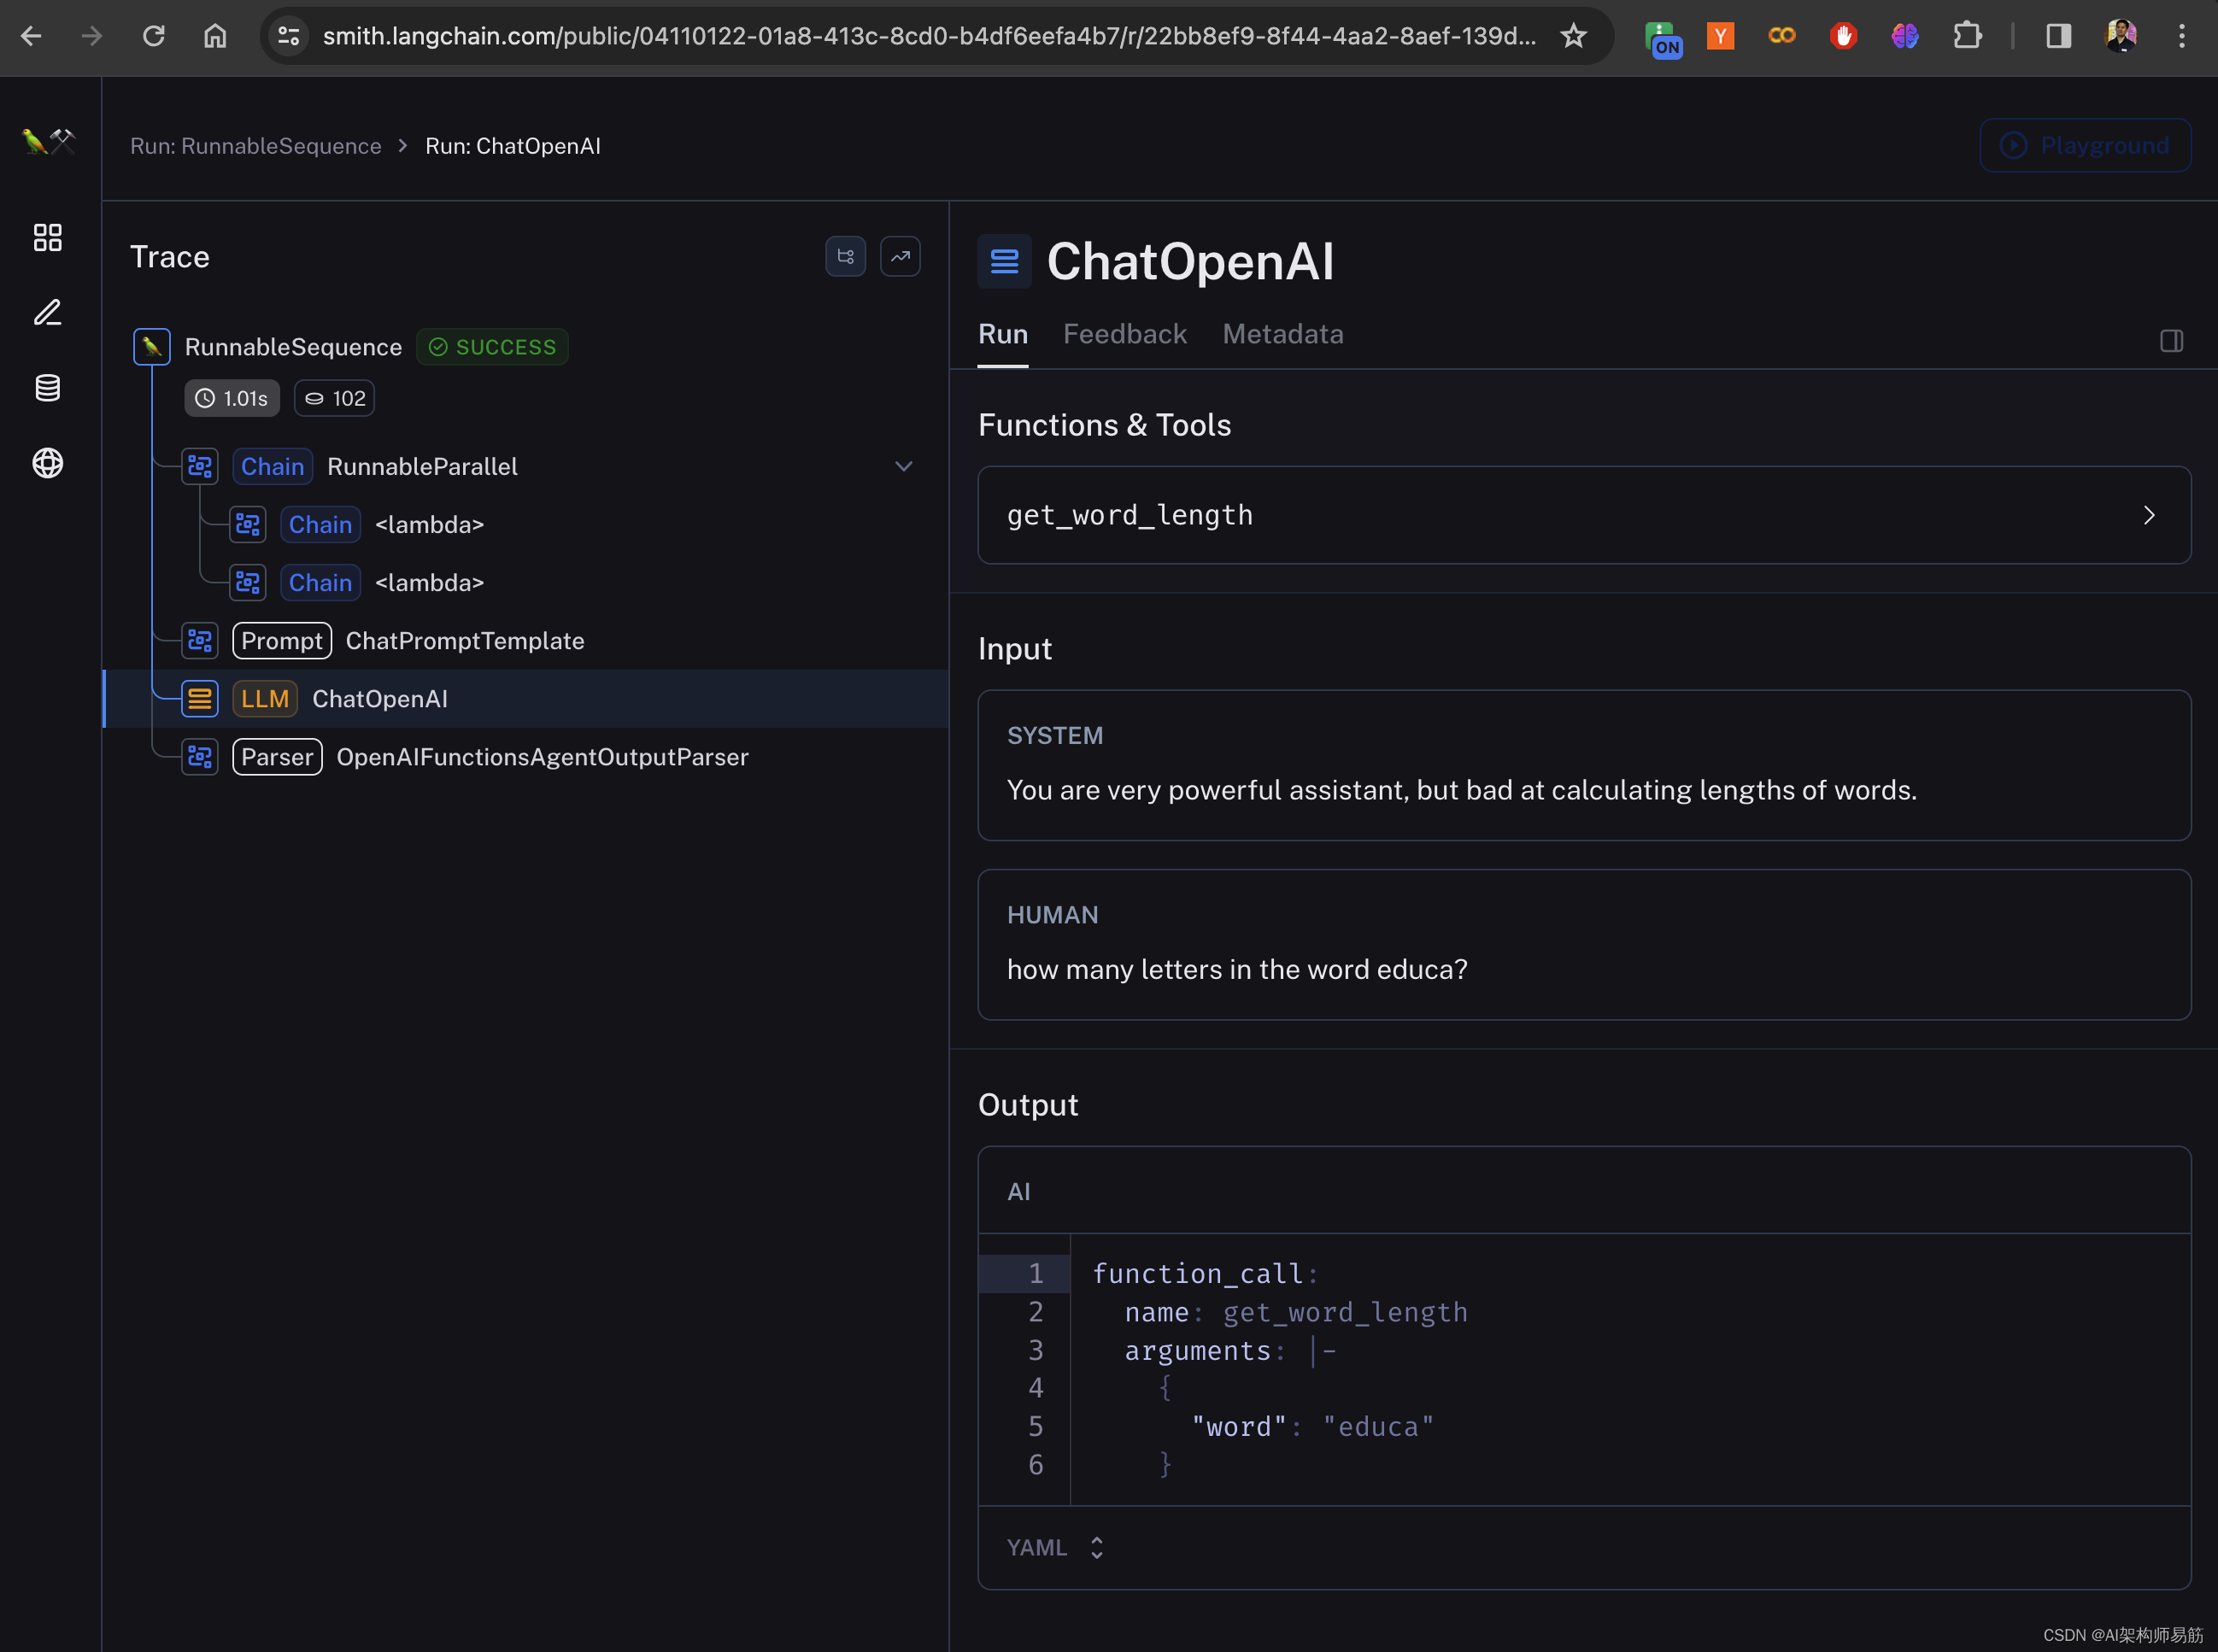Reload the current page
This screenshot has width=2218, height=1652.
[x=153, y=36]
